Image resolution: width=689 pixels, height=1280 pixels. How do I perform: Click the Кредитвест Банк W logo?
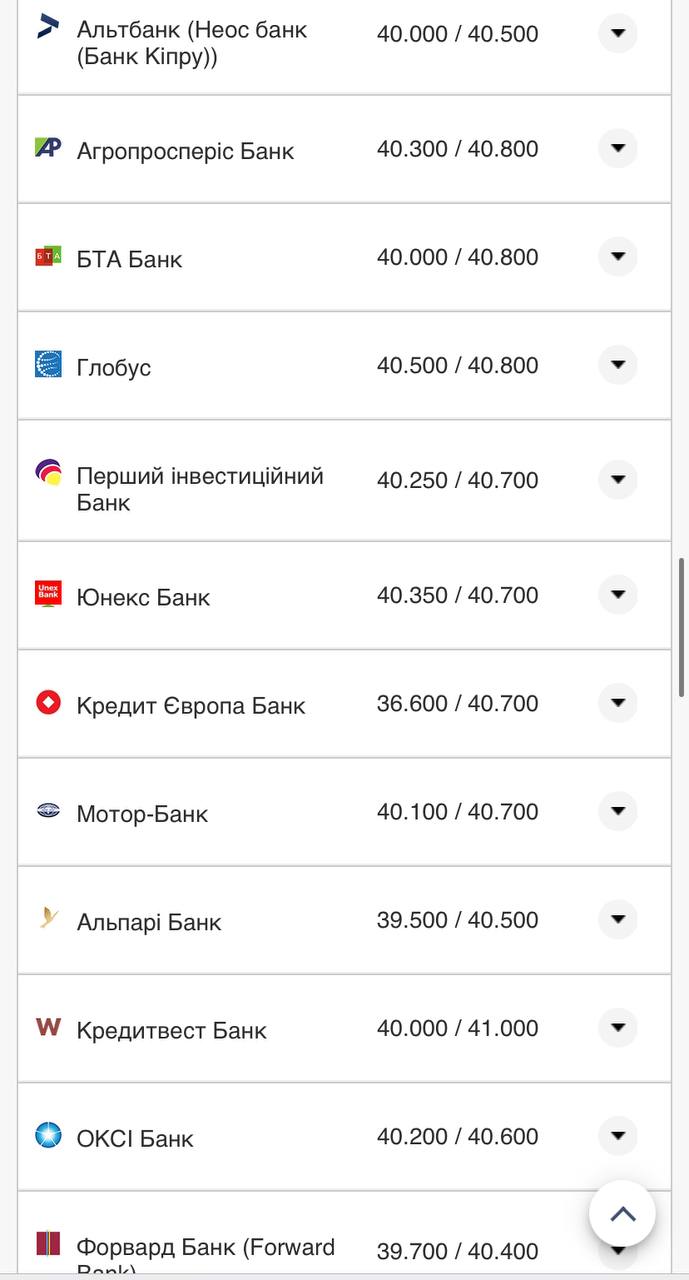(x=48, y=1027)
